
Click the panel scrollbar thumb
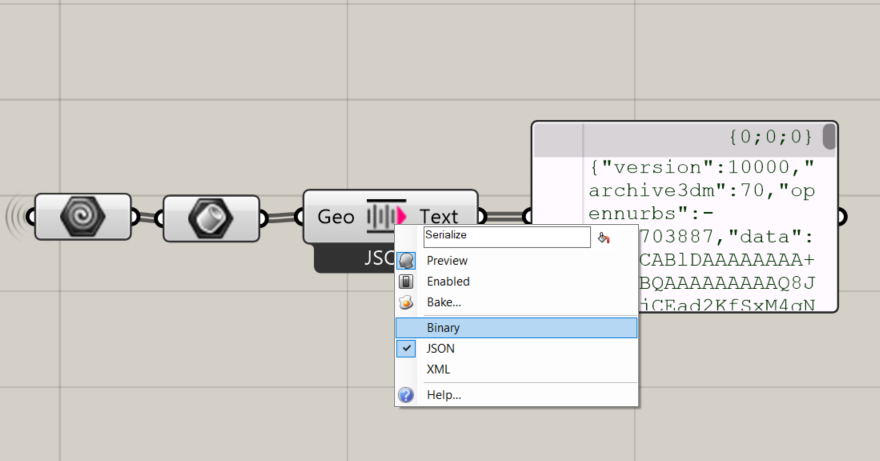tap(828, 136)
